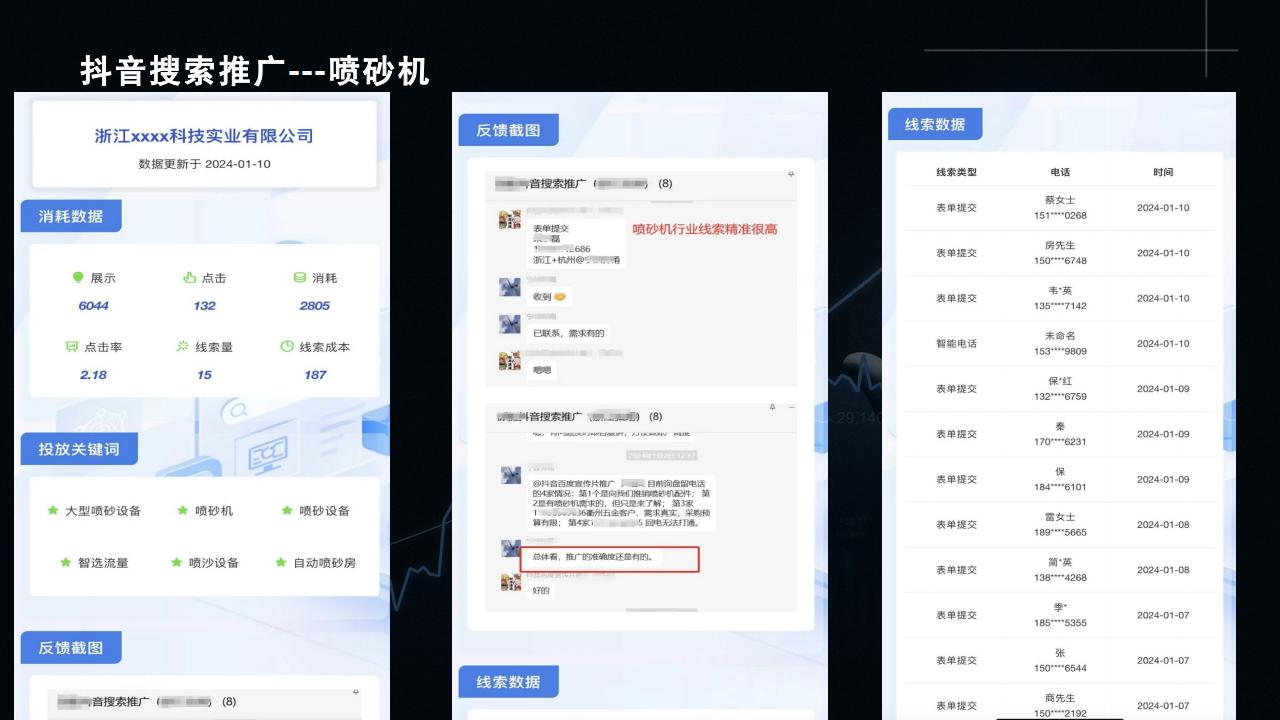Select 线索数据 tab in the middle panel
Viewport: 1280px width, 720px height.
coord(508,682)
